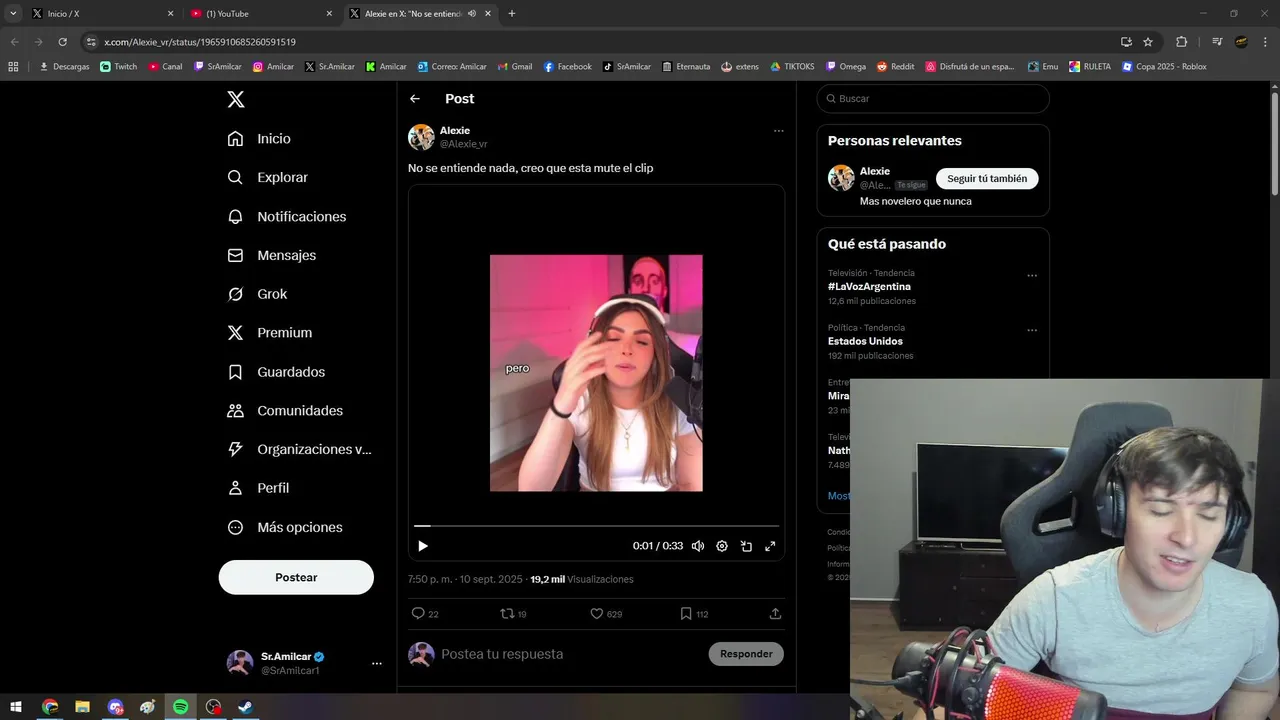Image resolution: width=1280 pixels, height=720 pixels.
Task: Open Premium in the sidebar
Action: (x=270, y=333)
